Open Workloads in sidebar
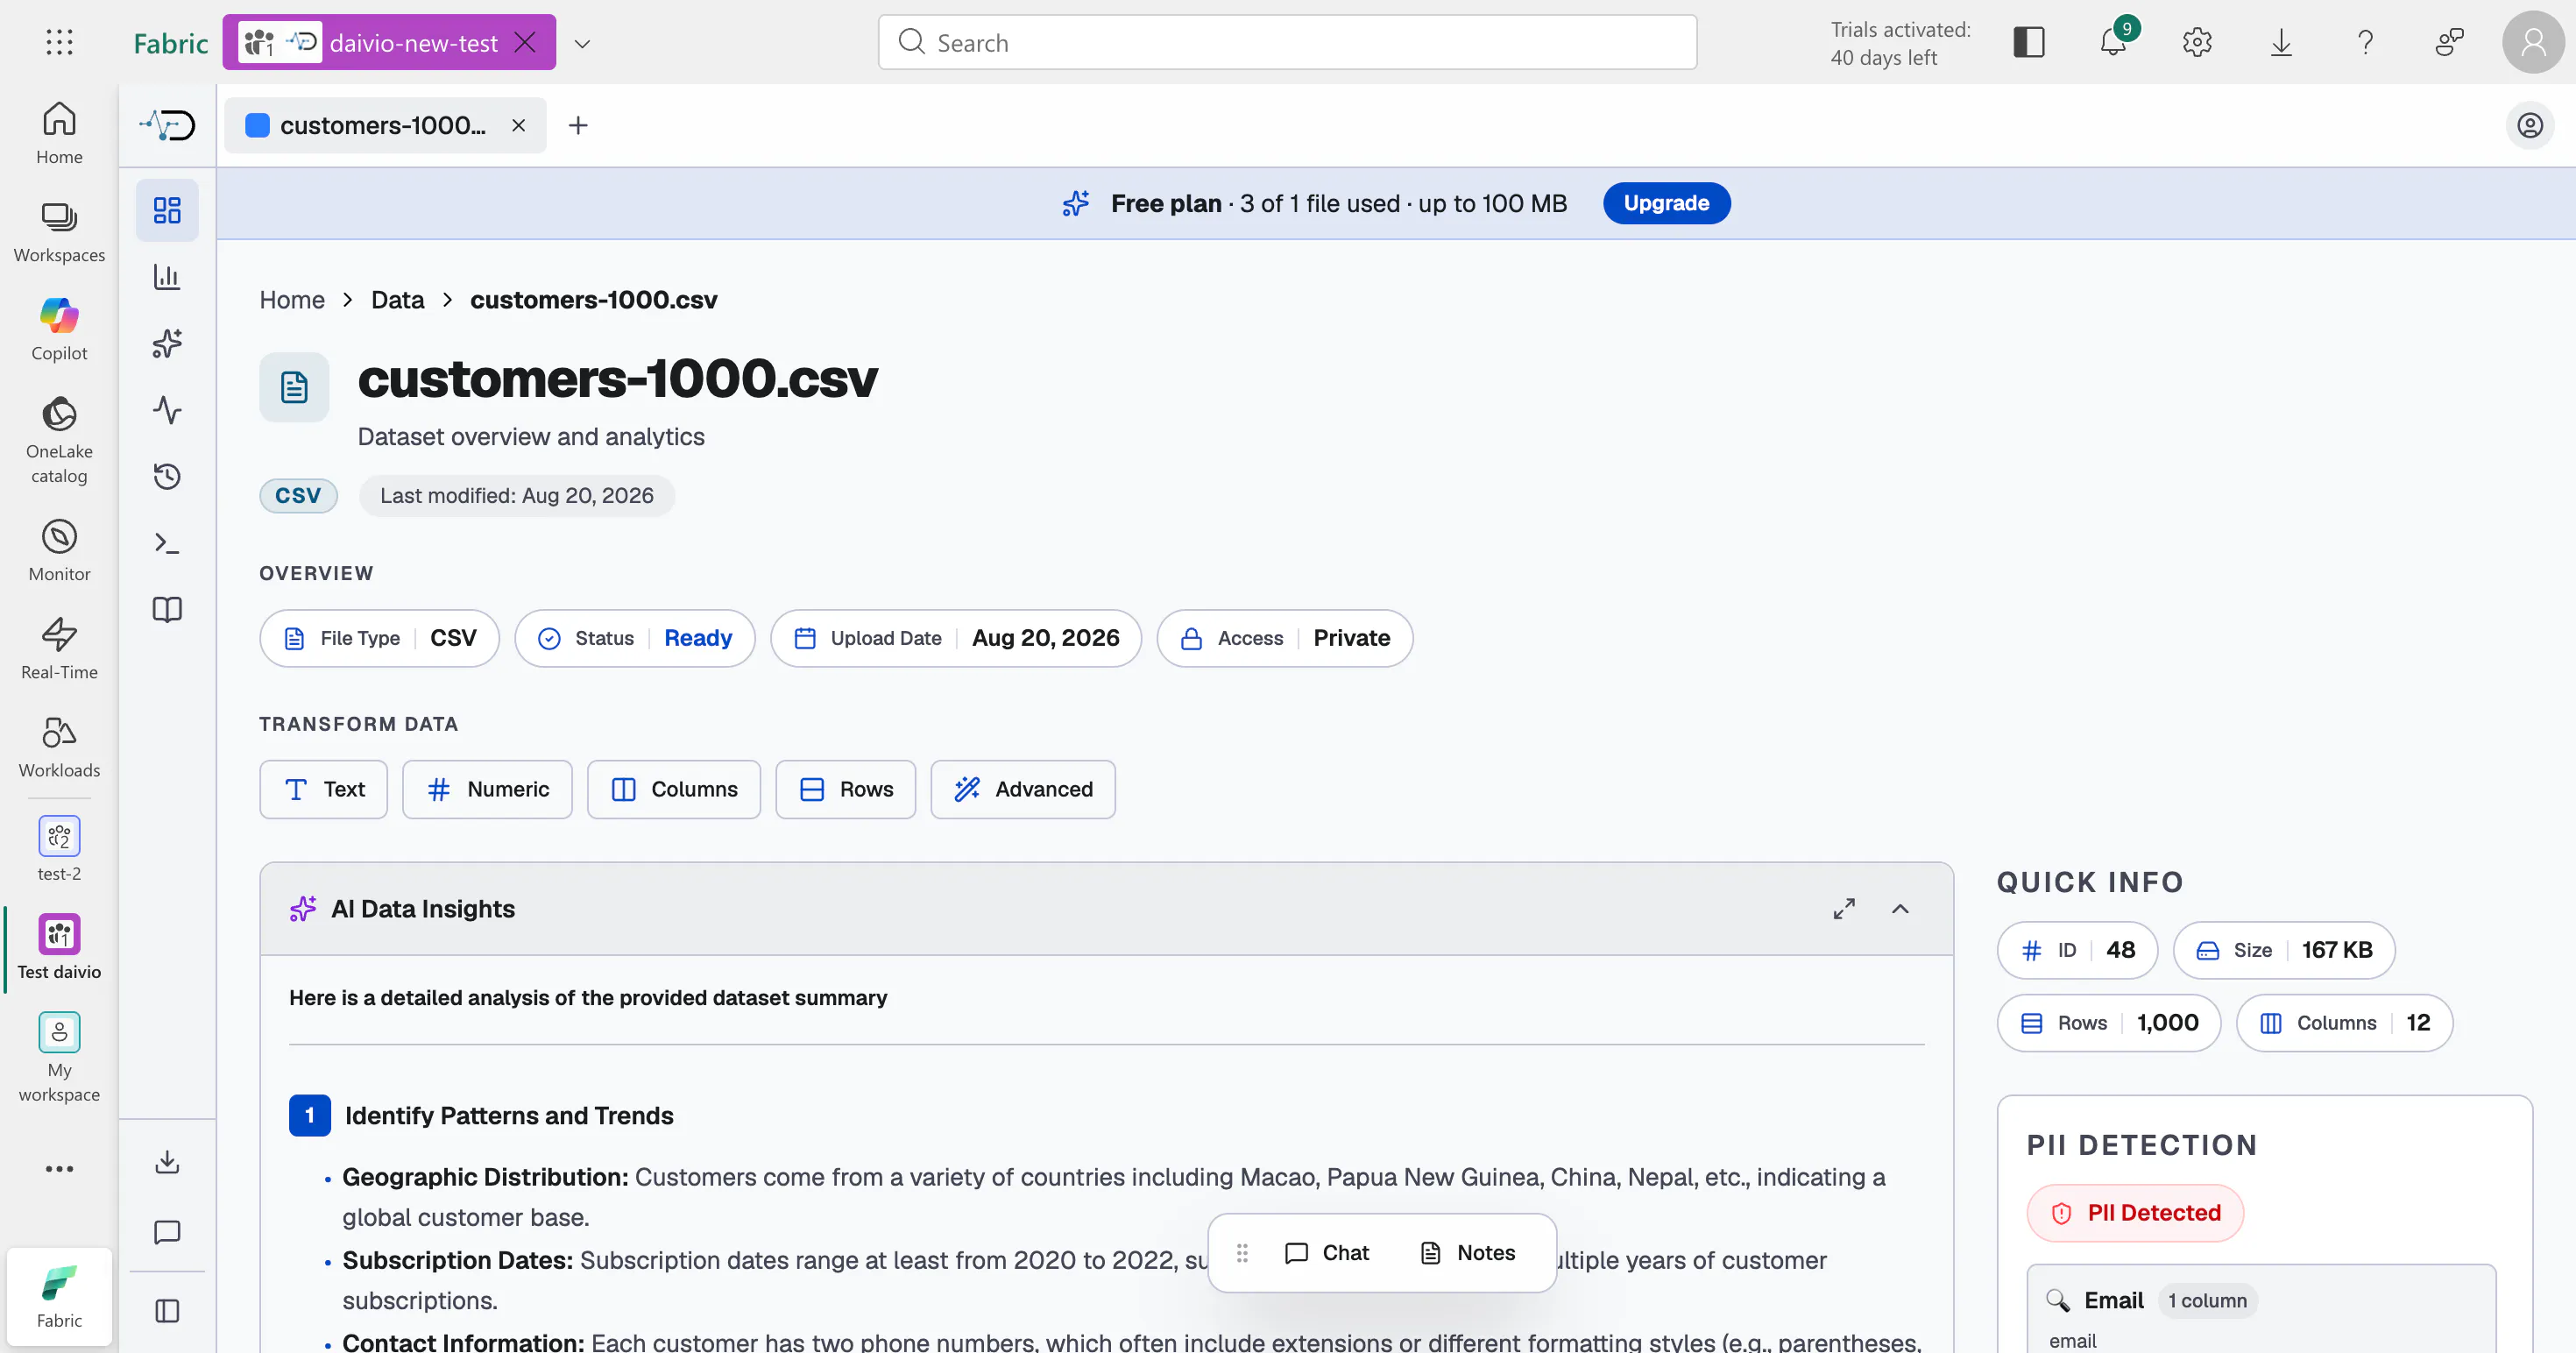 point(59,746)
